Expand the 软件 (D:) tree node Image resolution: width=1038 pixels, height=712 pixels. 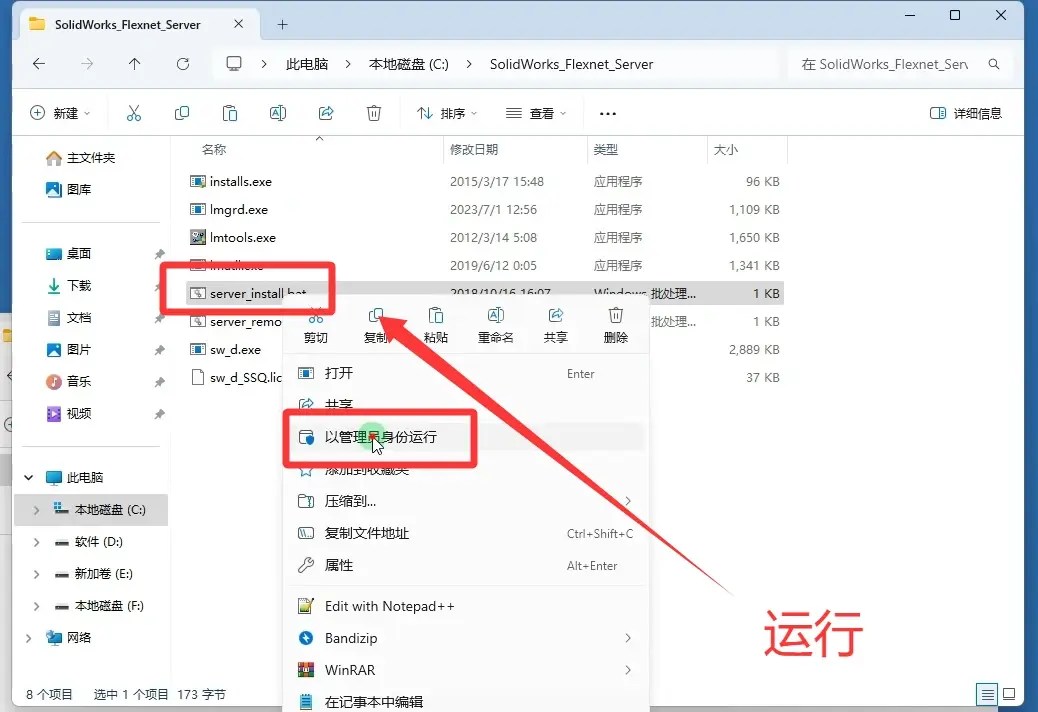coord(36,542)
